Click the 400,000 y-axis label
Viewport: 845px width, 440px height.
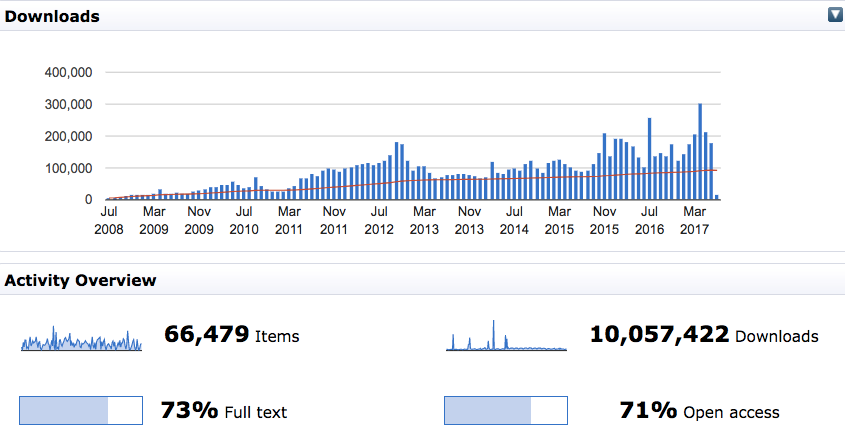pyautogui.click(x=69, y=72)
